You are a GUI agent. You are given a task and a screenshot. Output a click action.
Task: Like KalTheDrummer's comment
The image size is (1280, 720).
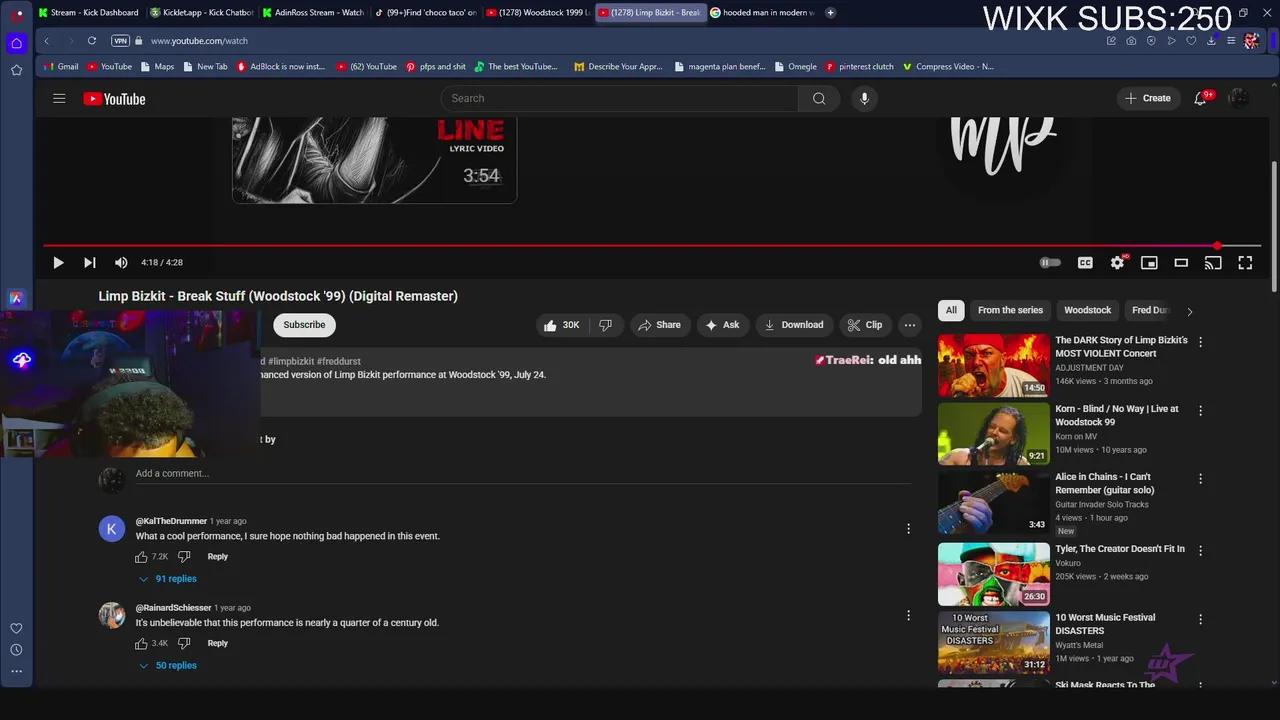coord(141,557)
